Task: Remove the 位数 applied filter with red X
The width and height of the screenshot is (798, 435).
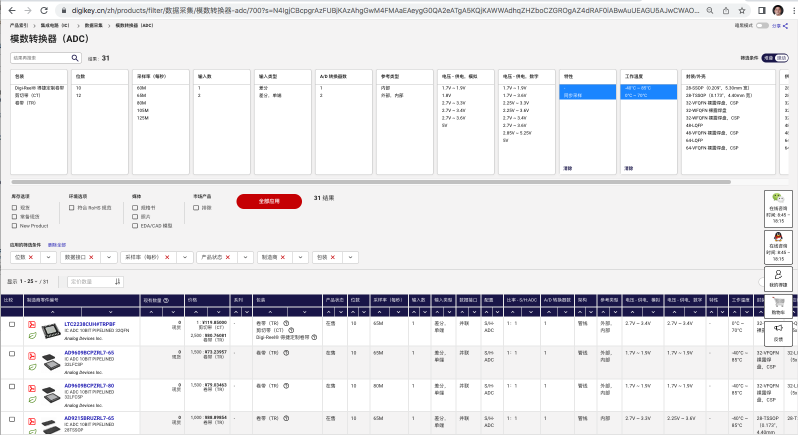Action: 31,257
